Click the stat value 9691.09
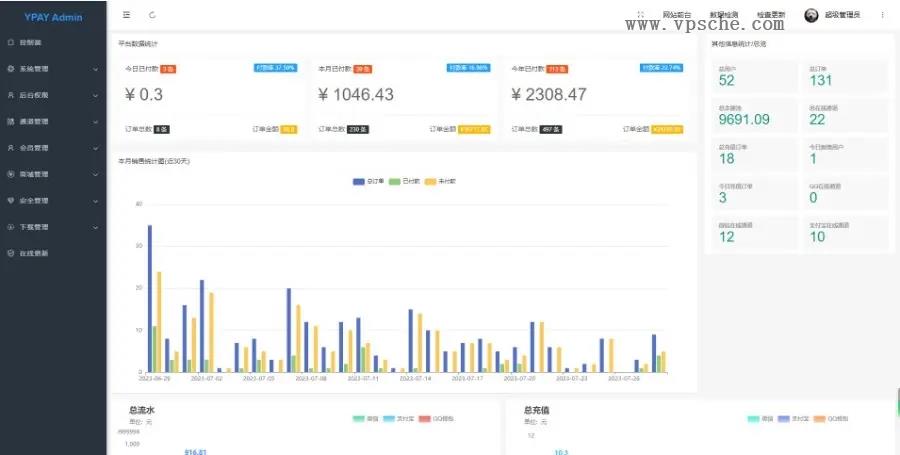900x455 pixels. [744, 119]
